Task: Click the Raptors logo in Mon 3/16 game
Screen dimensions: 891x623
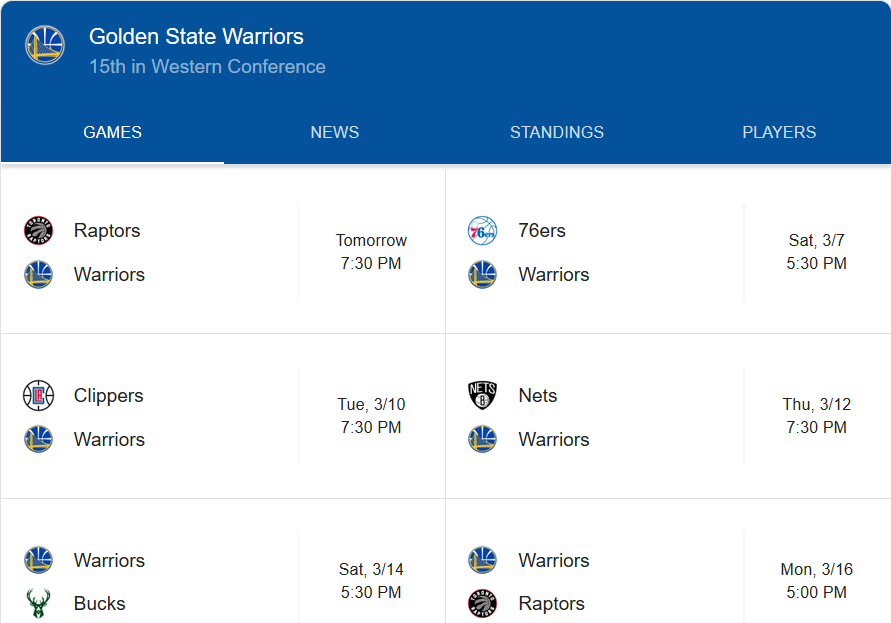Action: coord(482,604)
